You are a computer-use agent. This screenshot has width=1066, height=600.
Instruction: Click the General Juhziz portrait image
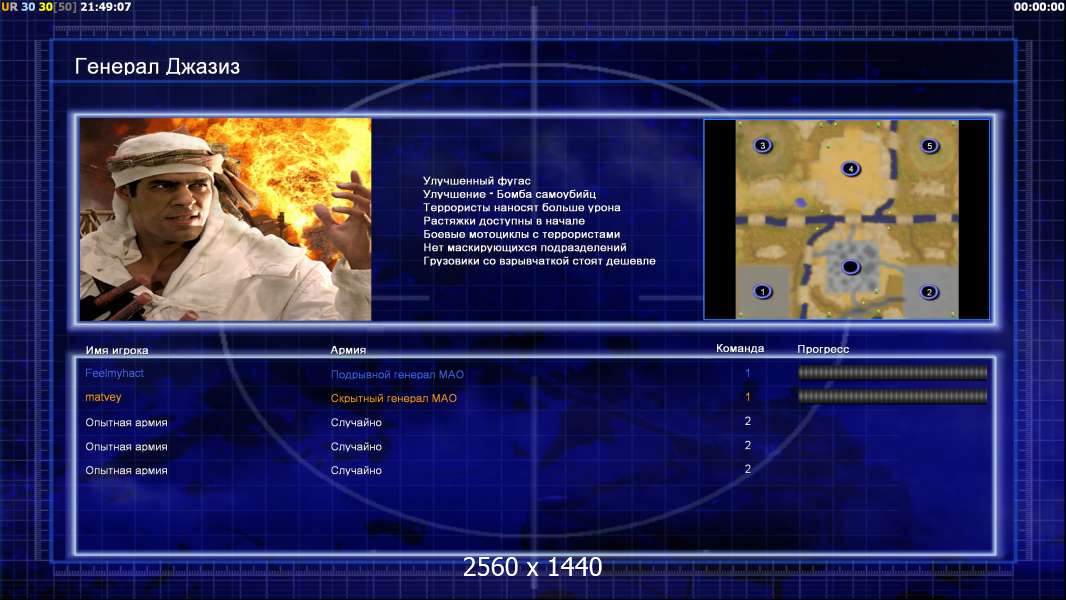tap(226, 219)
